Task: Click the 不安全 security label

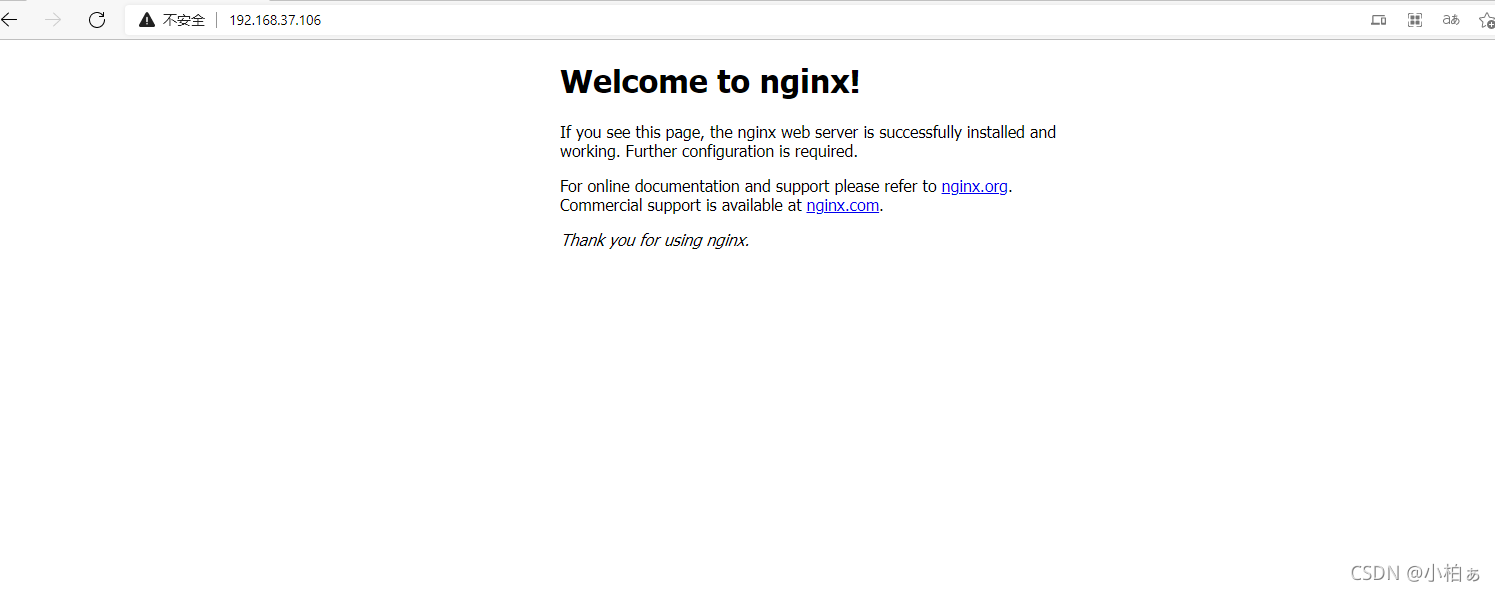Action: (184, 20)
